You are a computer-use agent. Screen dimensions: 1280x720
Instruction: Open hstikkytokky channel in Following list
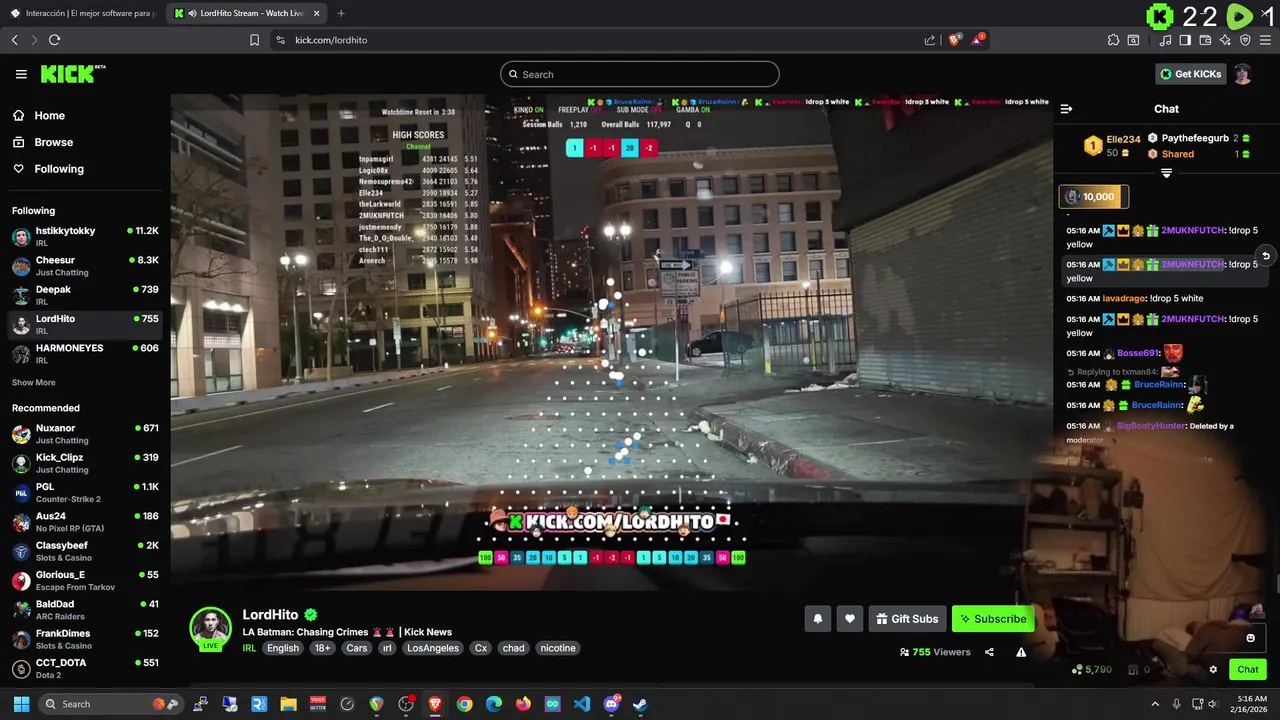(85, 236)
